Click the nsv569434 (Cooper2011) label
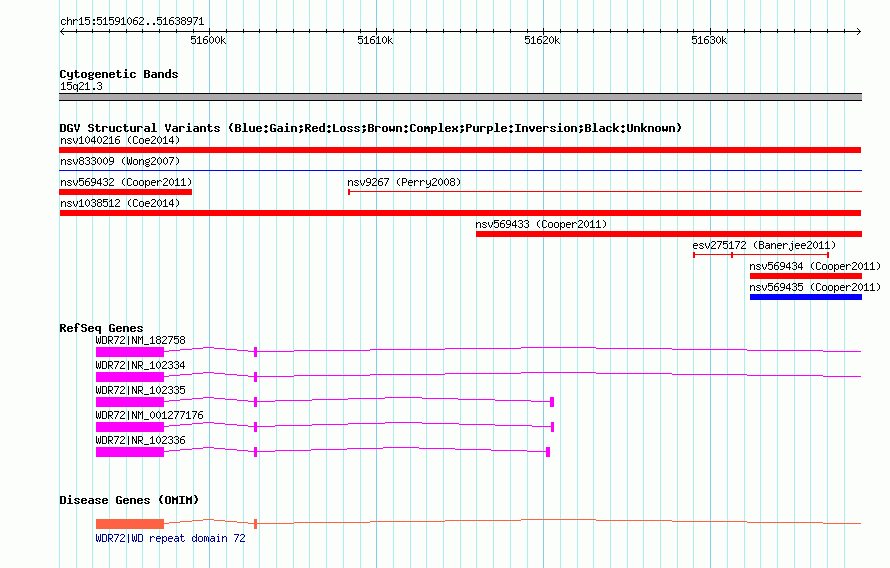Viewport: 890px width, 568px height. [x=815, y=266]
